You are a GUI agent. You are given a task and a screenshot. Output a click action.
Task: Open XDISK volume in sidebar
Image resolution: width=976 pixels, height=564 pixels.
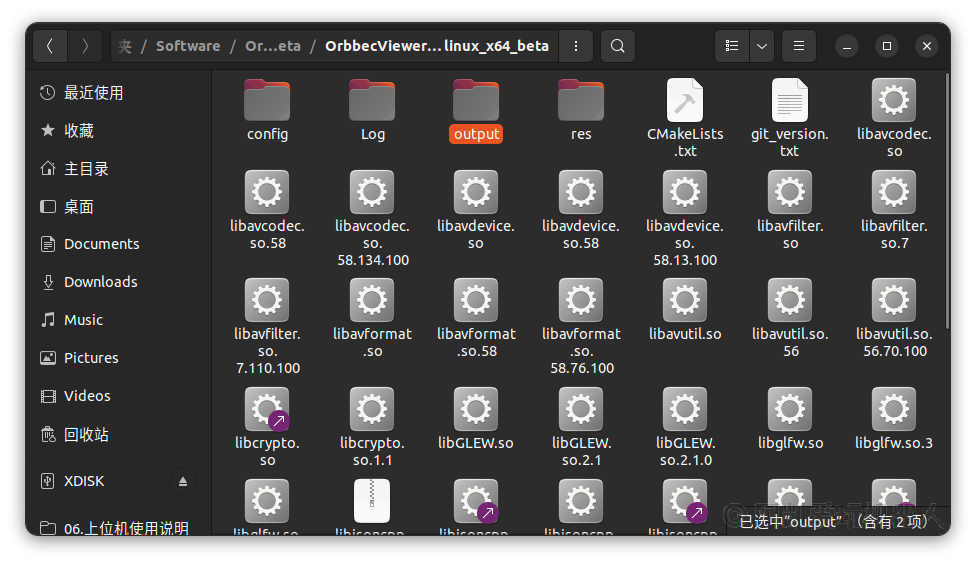(84, 481)
